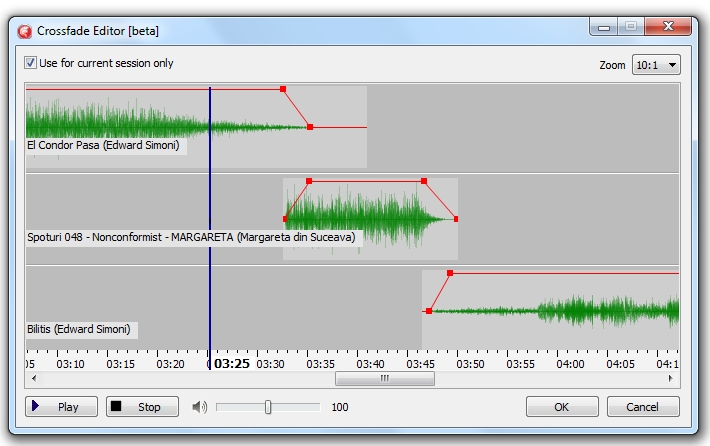Click the scrollbar left arrow
The height and width of the screenshot is (446, 710).
pos(34,379)
